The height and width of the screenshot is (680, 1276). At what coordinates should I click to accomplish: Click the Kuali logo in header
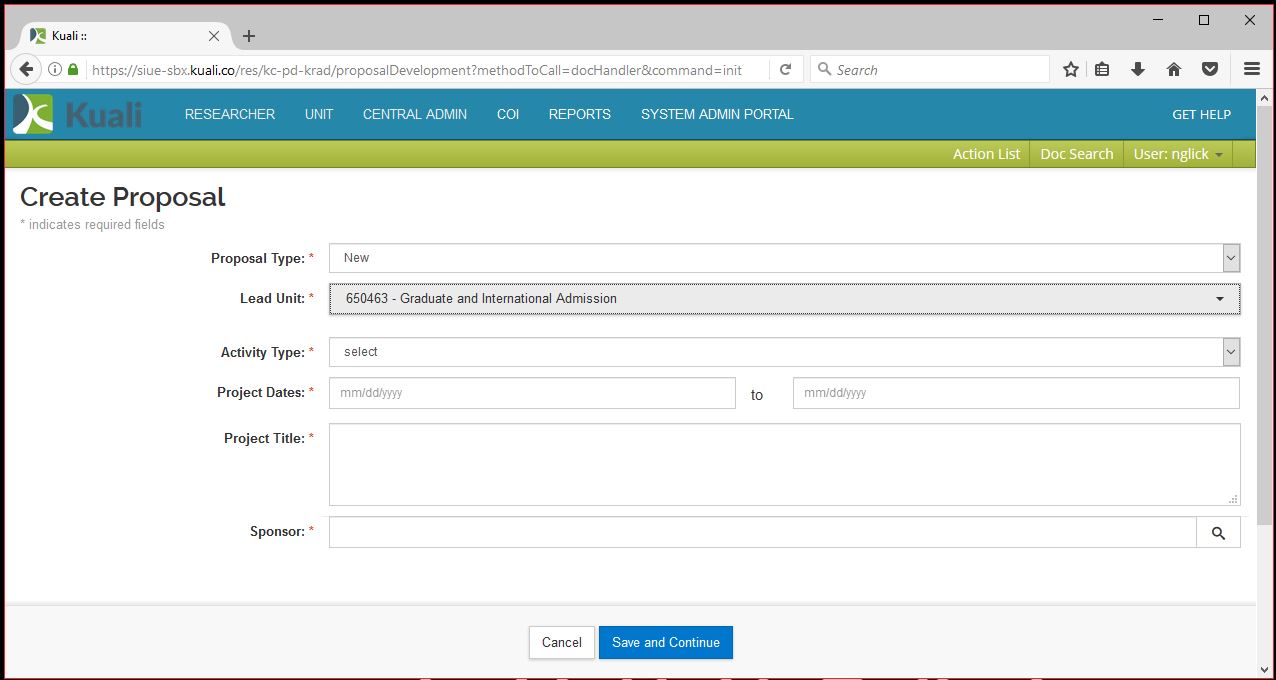point(78,114)
